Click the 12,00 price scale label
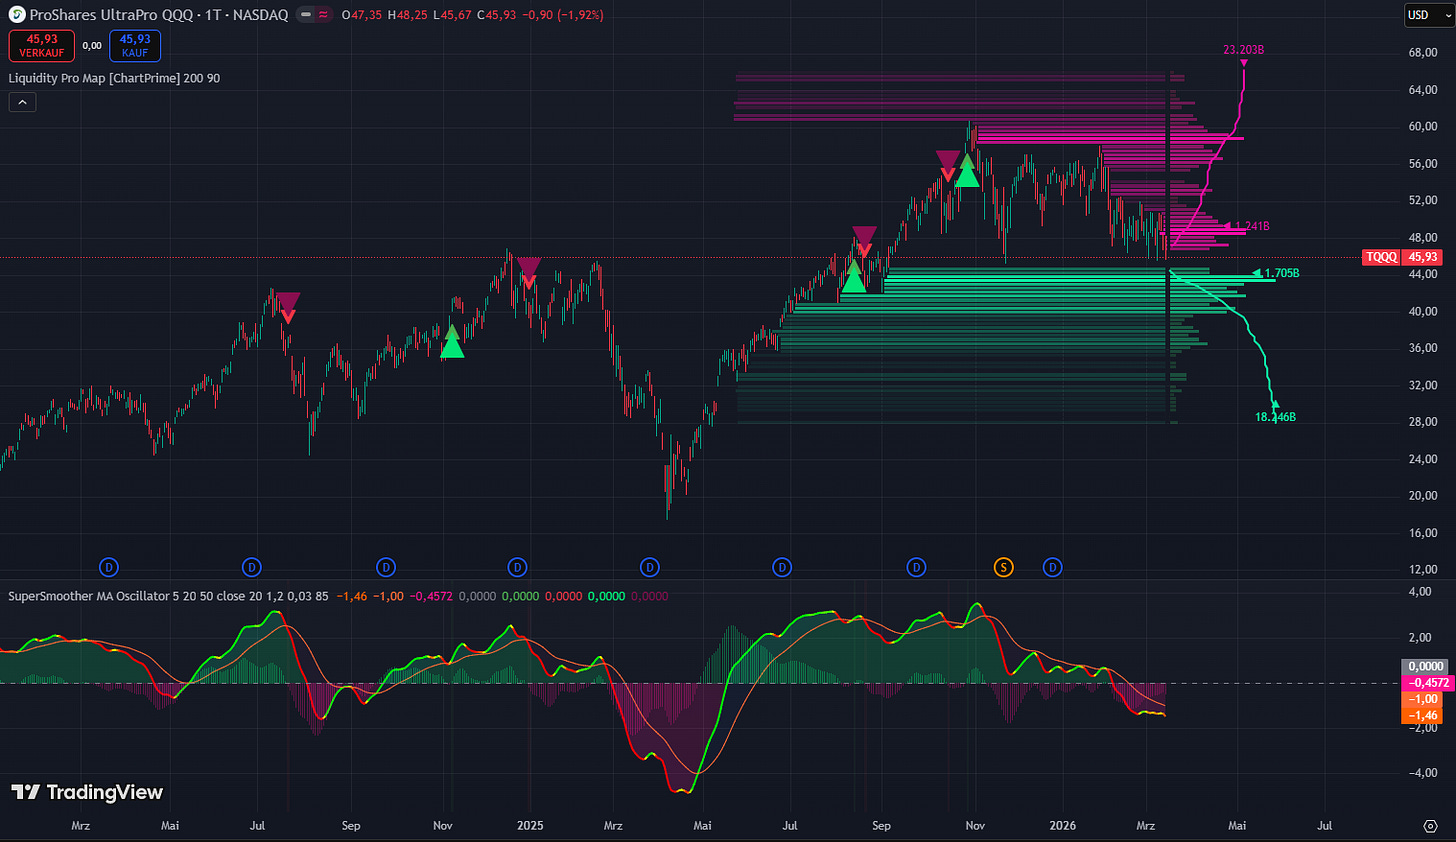Viewport: 1456px width, 842px height. pos(1423,570)
